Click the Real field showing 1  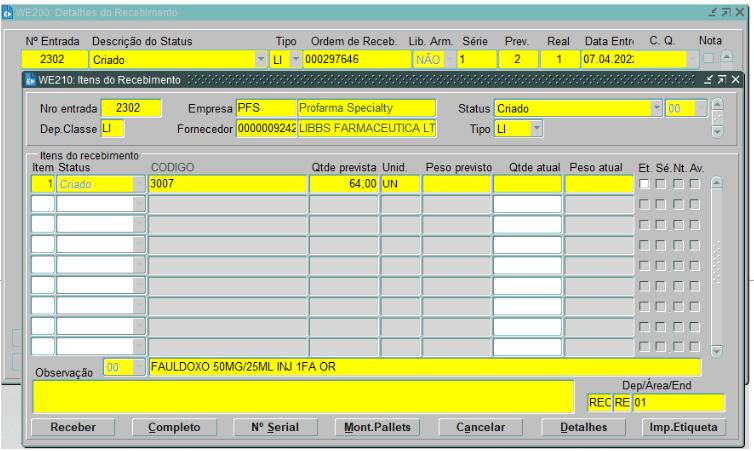559,60
